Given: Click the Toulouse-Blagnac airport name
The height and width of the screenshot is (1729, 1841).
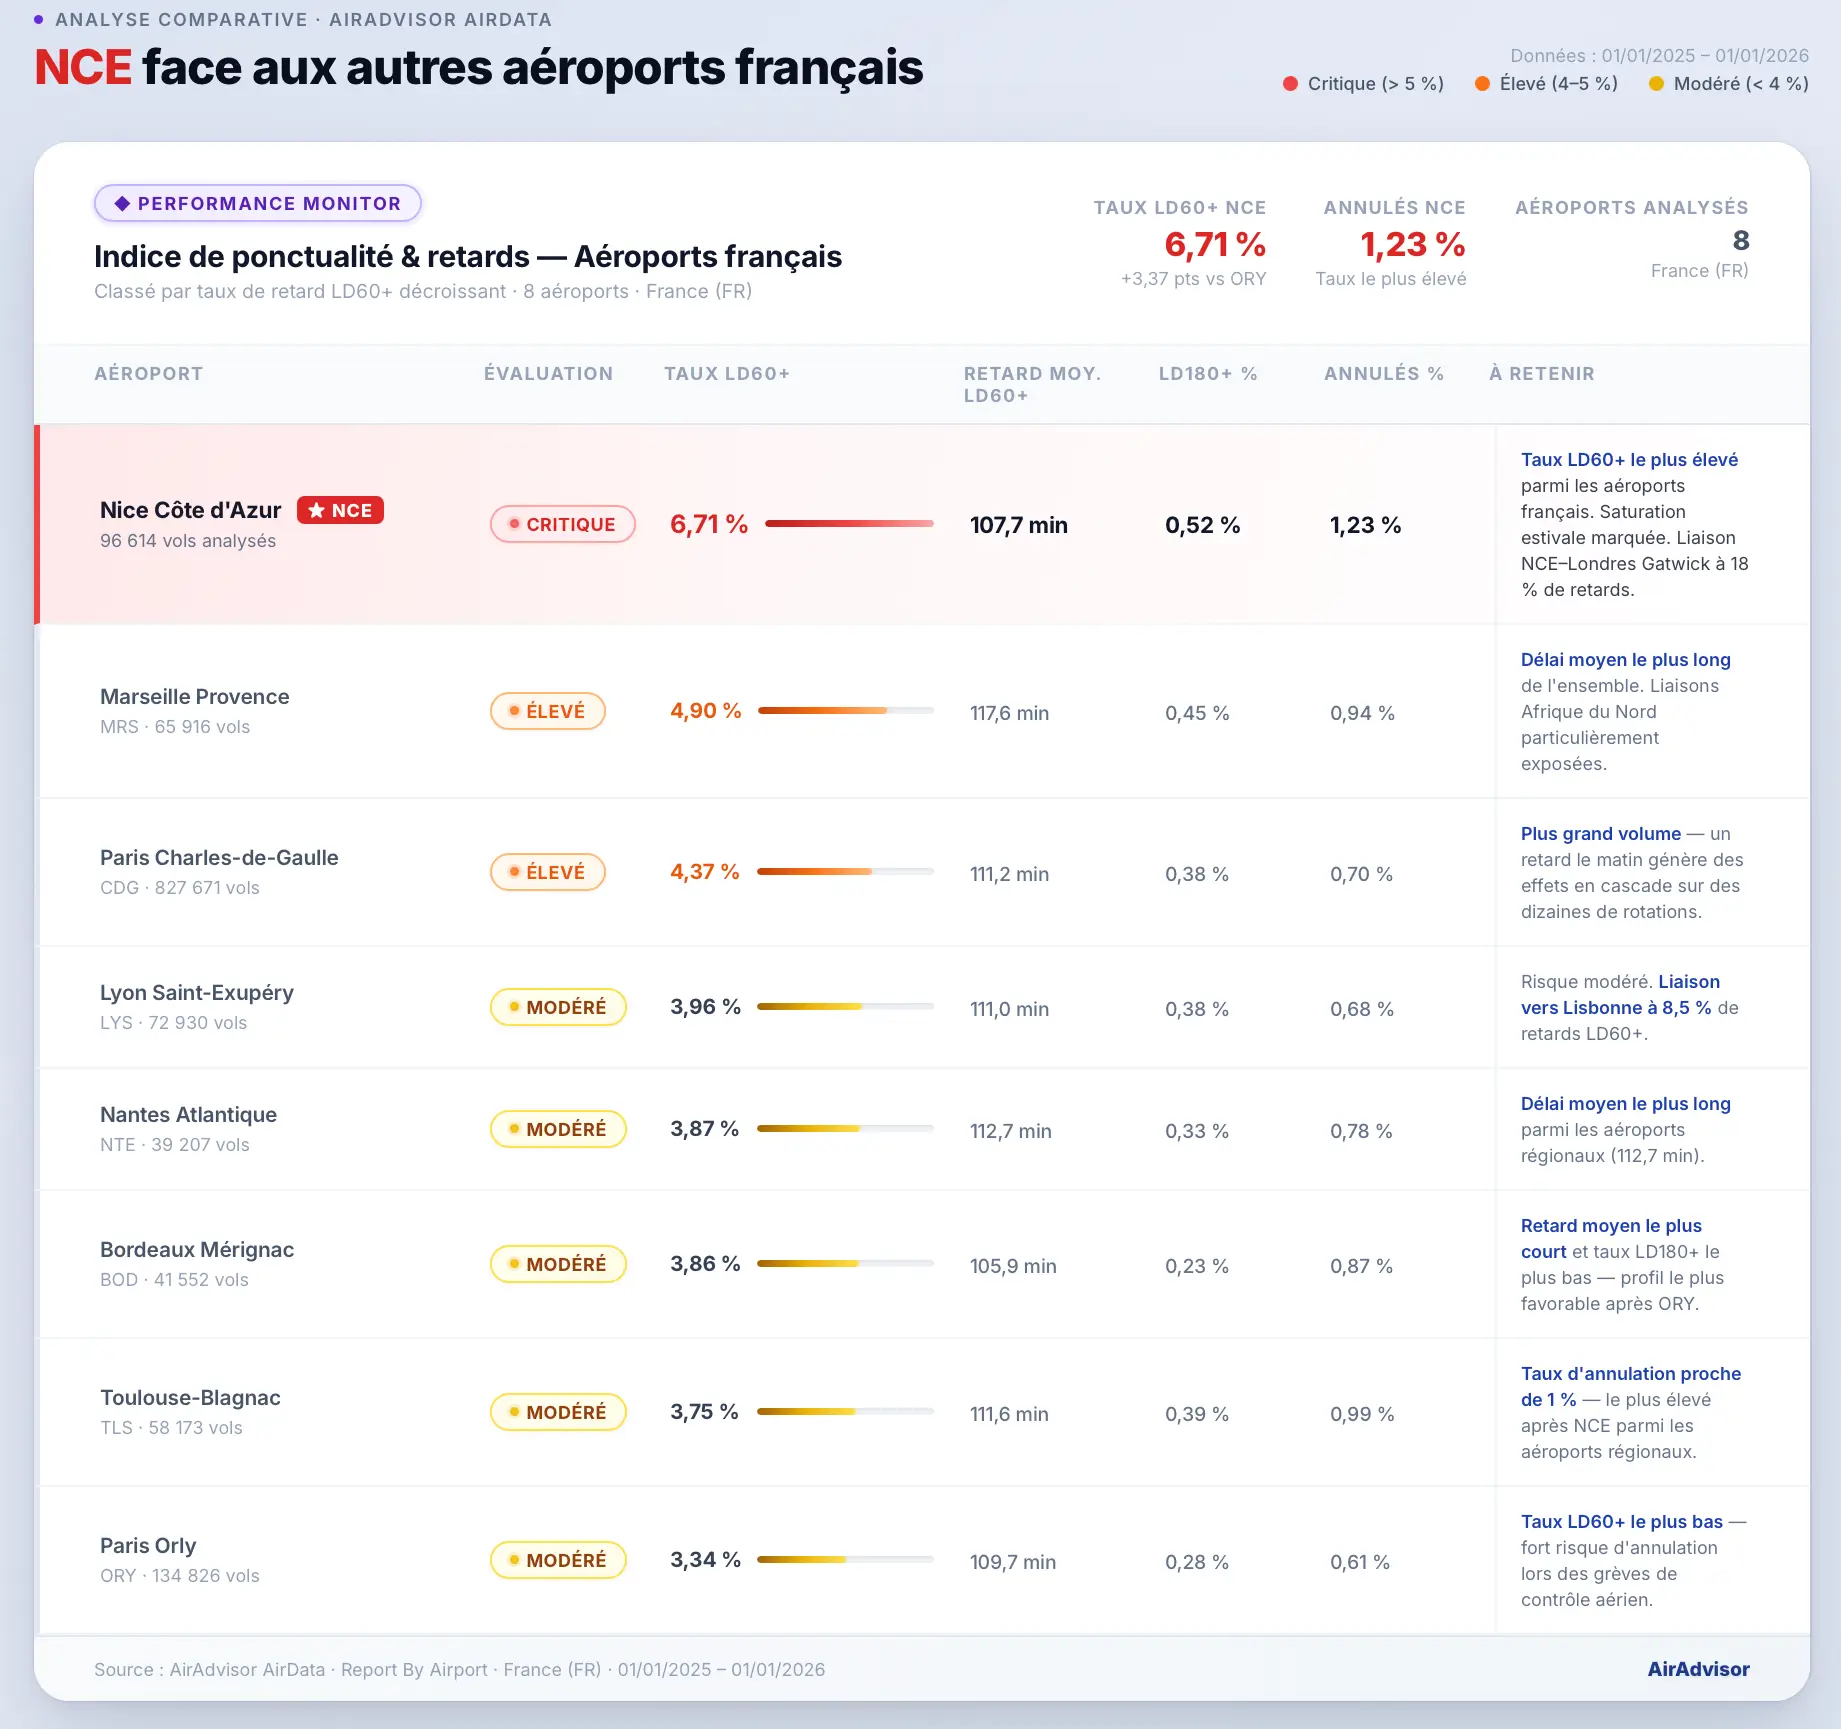Looking at the screenshot, I should click(190, 1398).
